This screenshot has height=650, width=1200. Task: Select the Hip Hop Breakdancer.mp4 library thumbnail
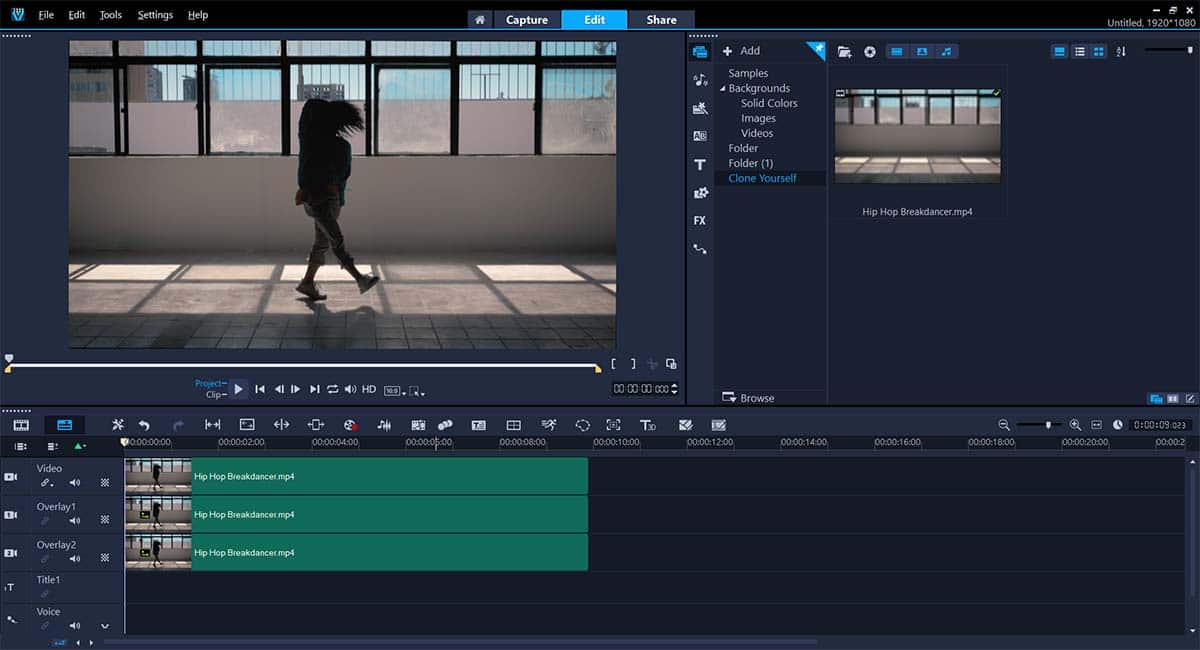pyautogui.click(x=917, y=136)
